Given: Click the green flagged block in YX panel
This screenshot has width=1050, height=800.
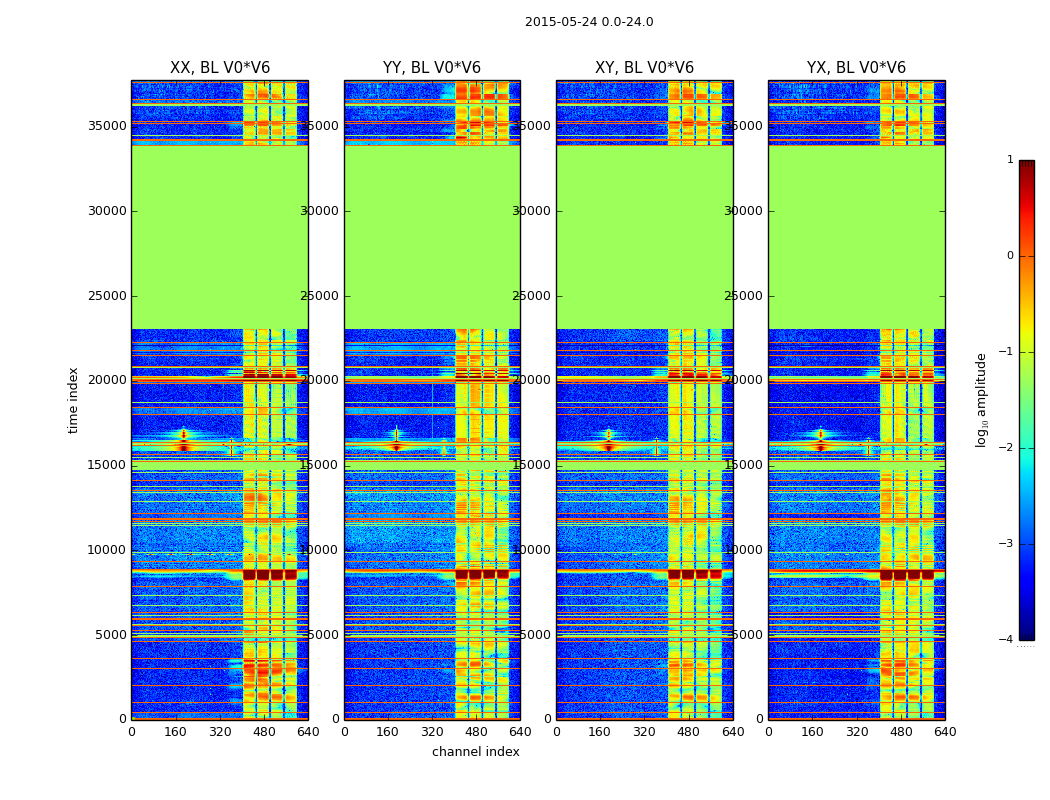Looking at the screenshot, I should 856,237.
